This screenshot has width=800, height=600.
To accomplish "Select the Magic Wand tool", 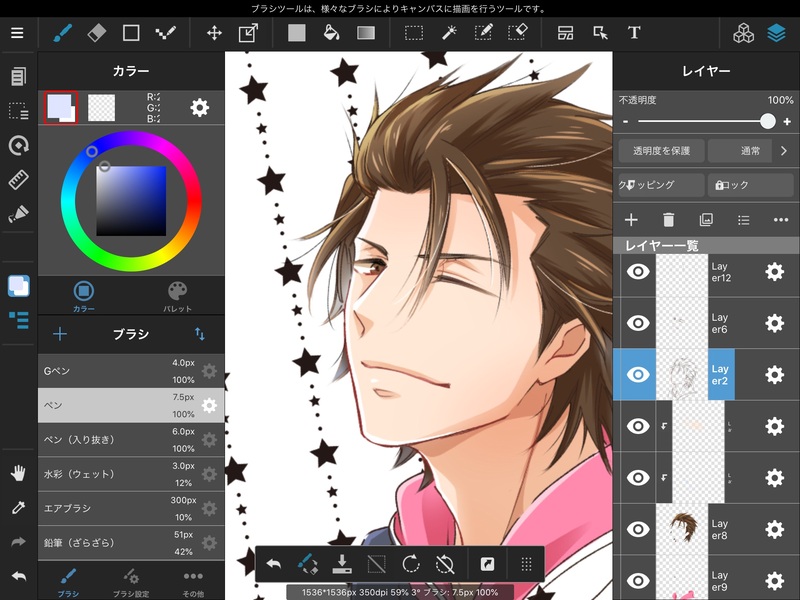I will click(x=448, y=33).
